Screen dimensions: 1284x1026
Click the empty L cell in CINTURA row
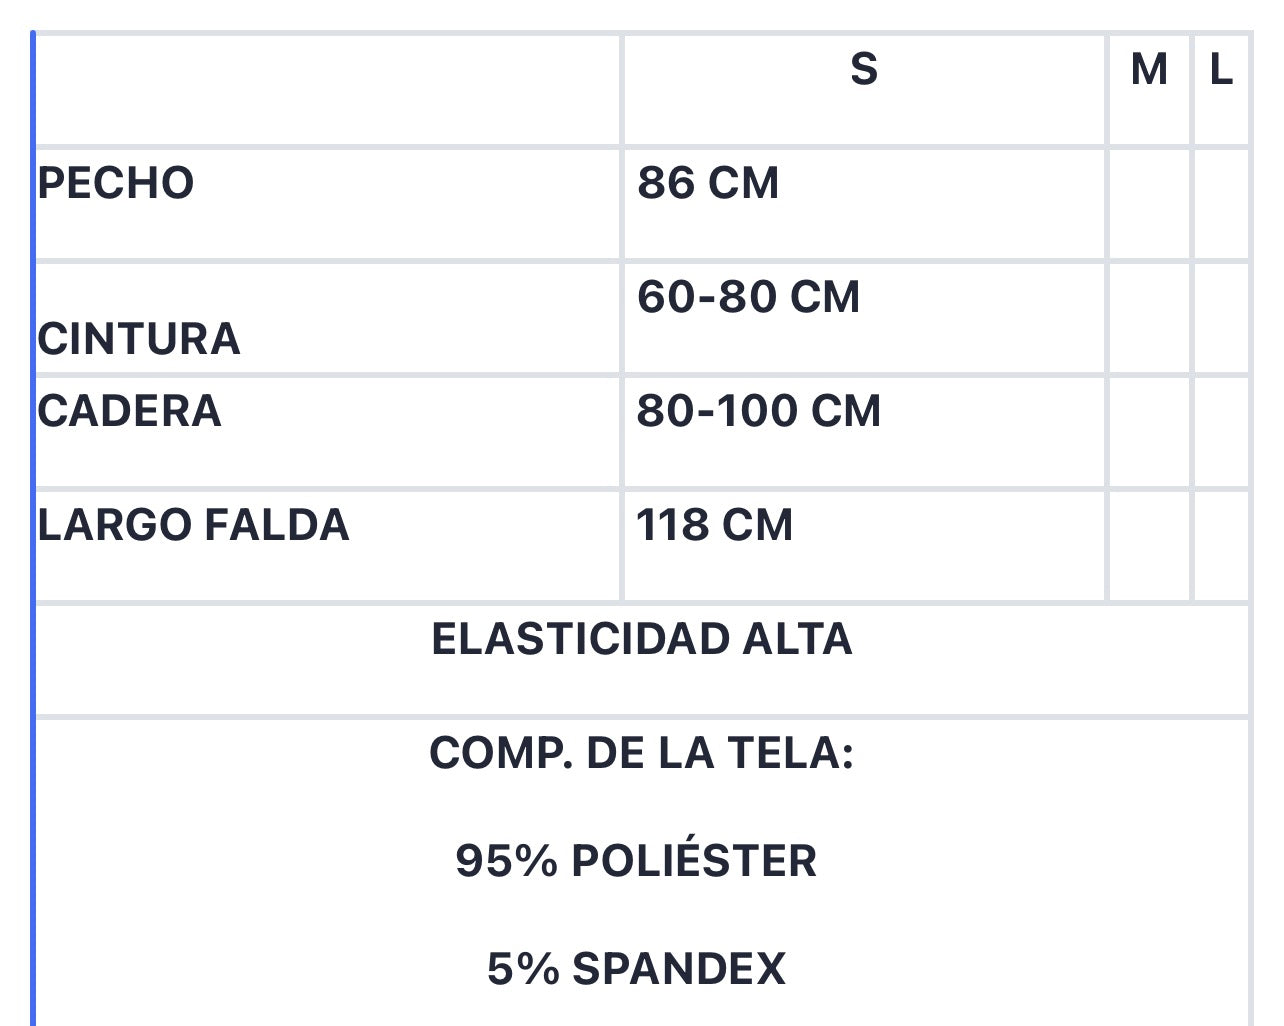click(x=1221, y=318)
